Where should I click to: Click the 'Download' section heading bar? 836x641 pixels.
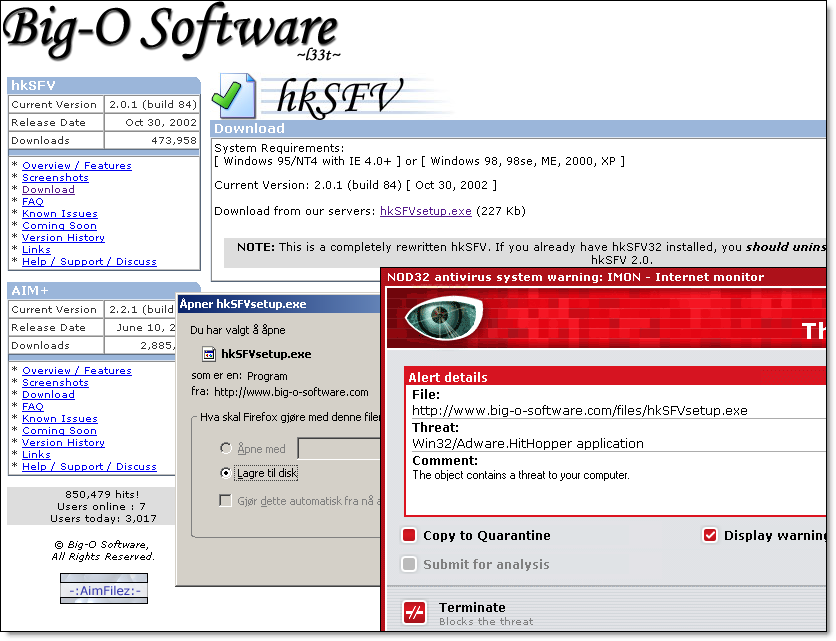coord(519,129)
